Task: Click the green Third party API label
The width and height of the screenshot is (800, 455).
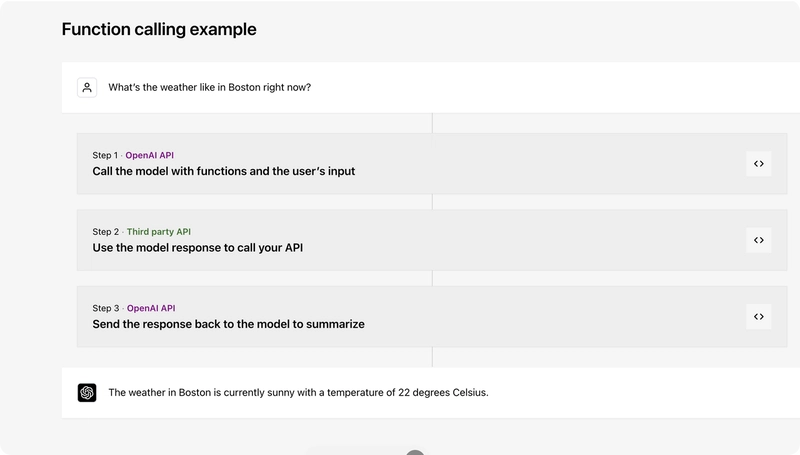Action: (159, 232)
